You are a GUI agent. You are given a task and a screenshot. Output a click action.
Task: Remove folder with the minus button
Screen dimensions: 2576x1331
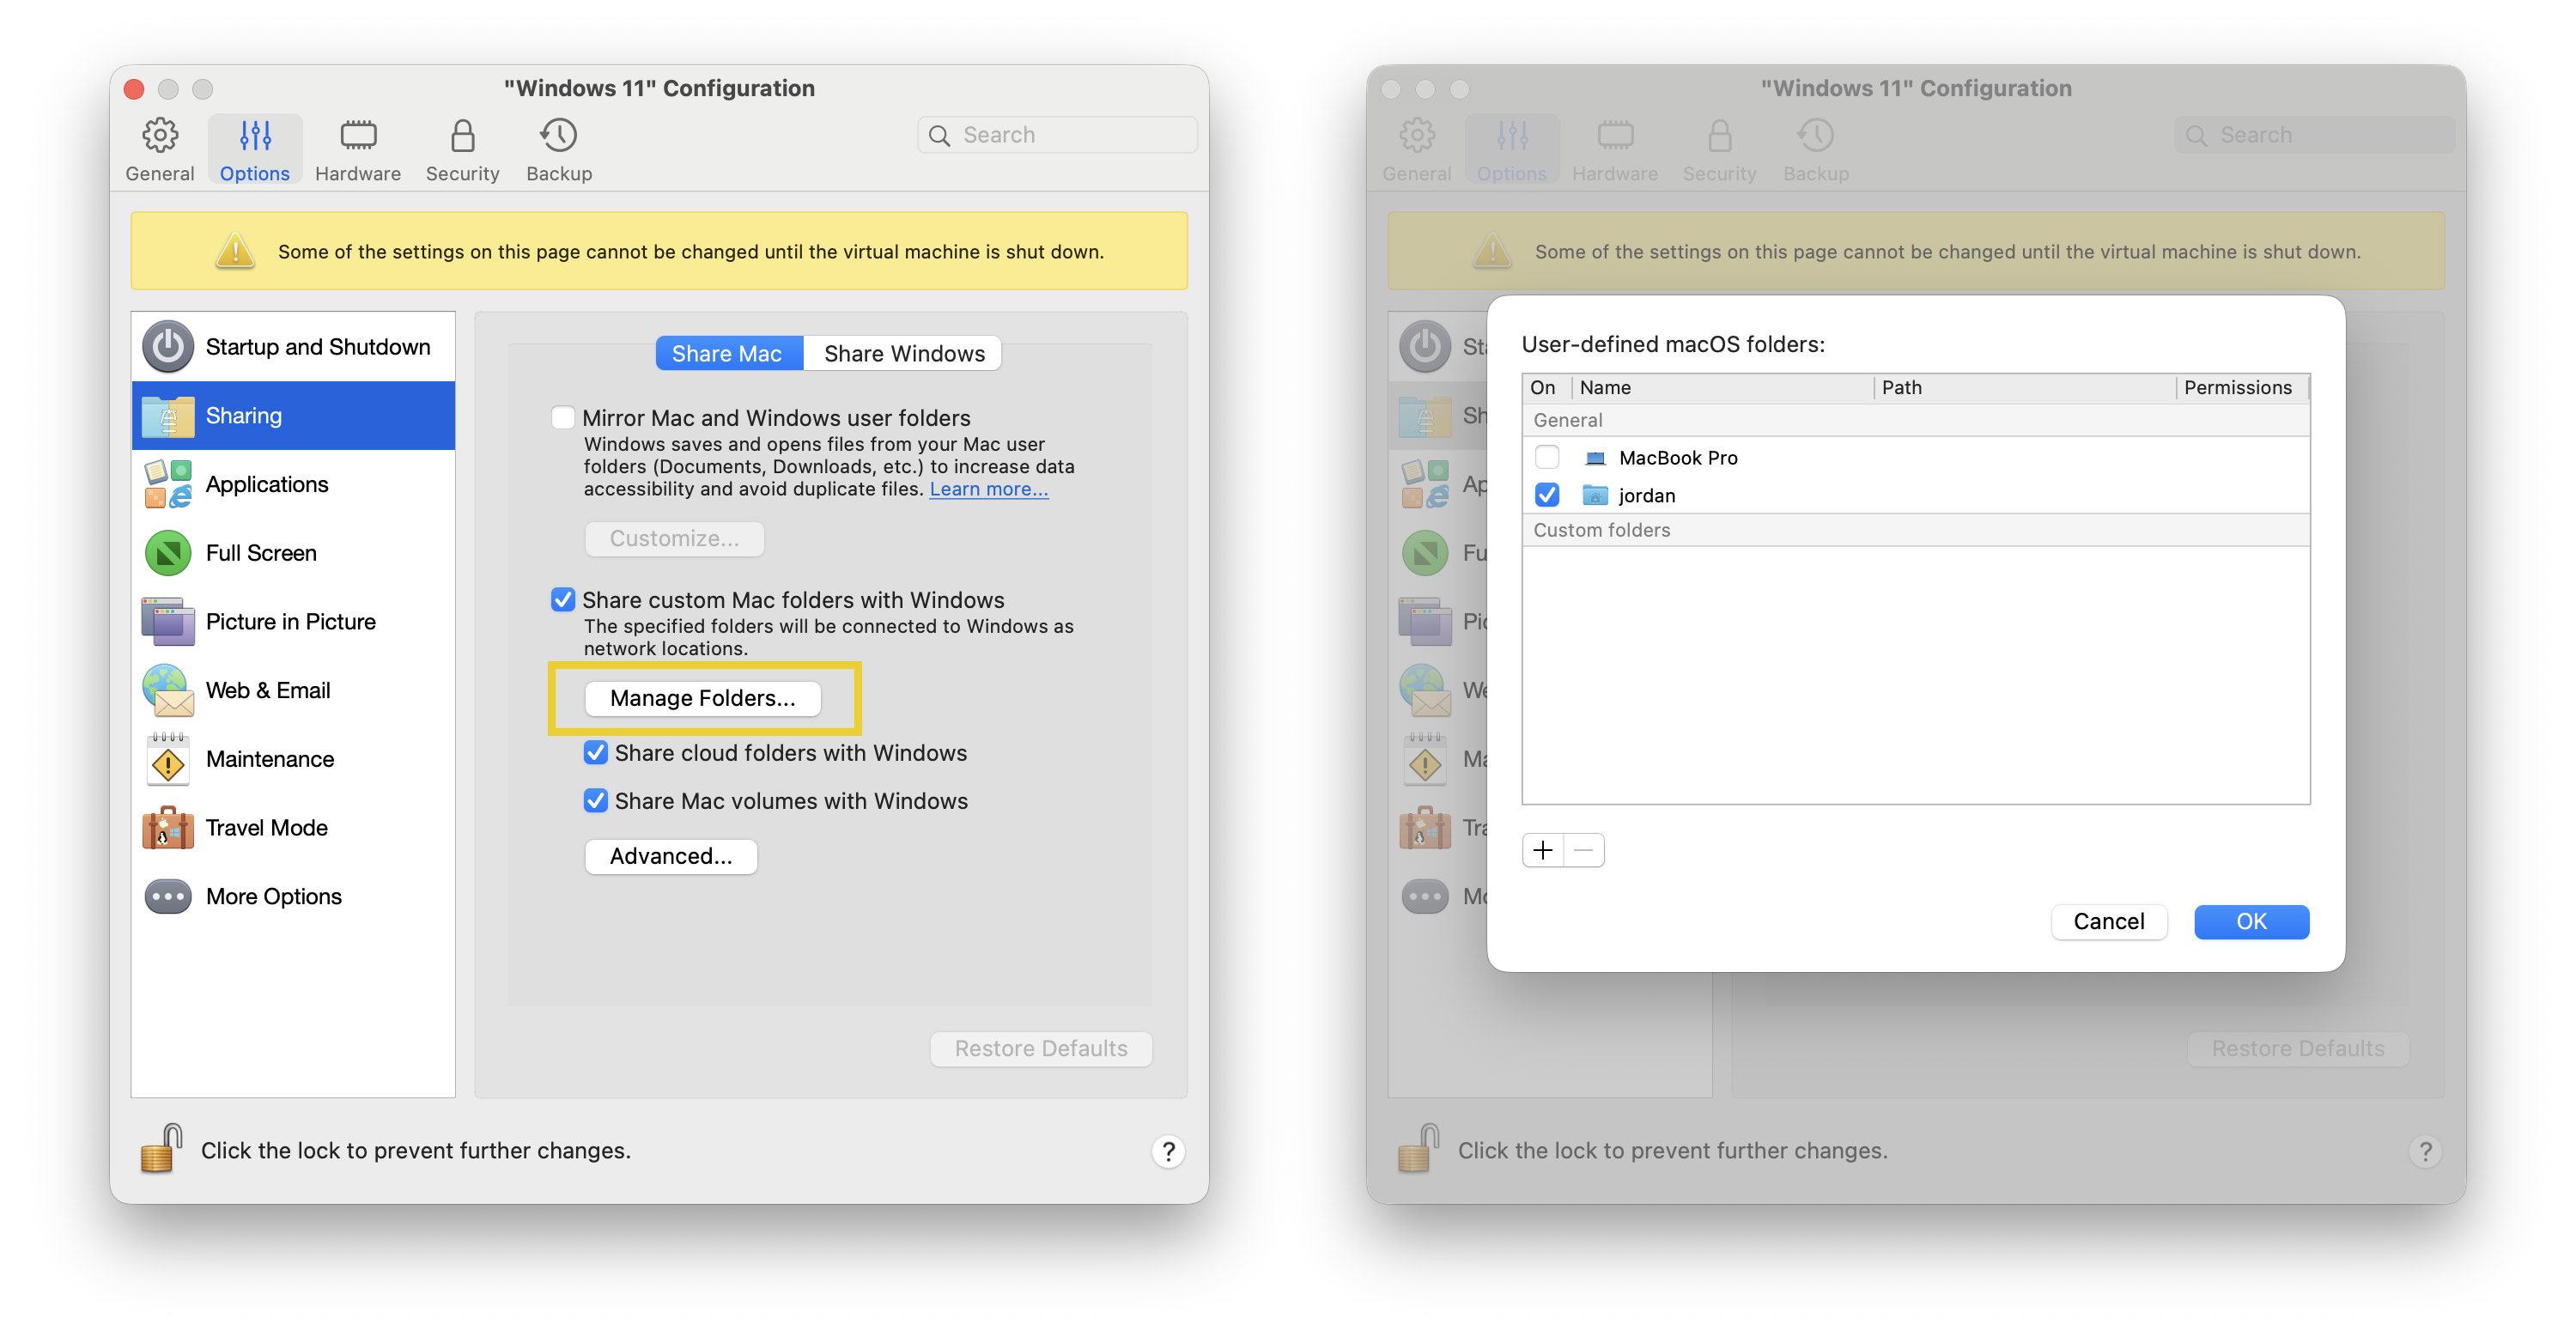tap(1584, 850)
